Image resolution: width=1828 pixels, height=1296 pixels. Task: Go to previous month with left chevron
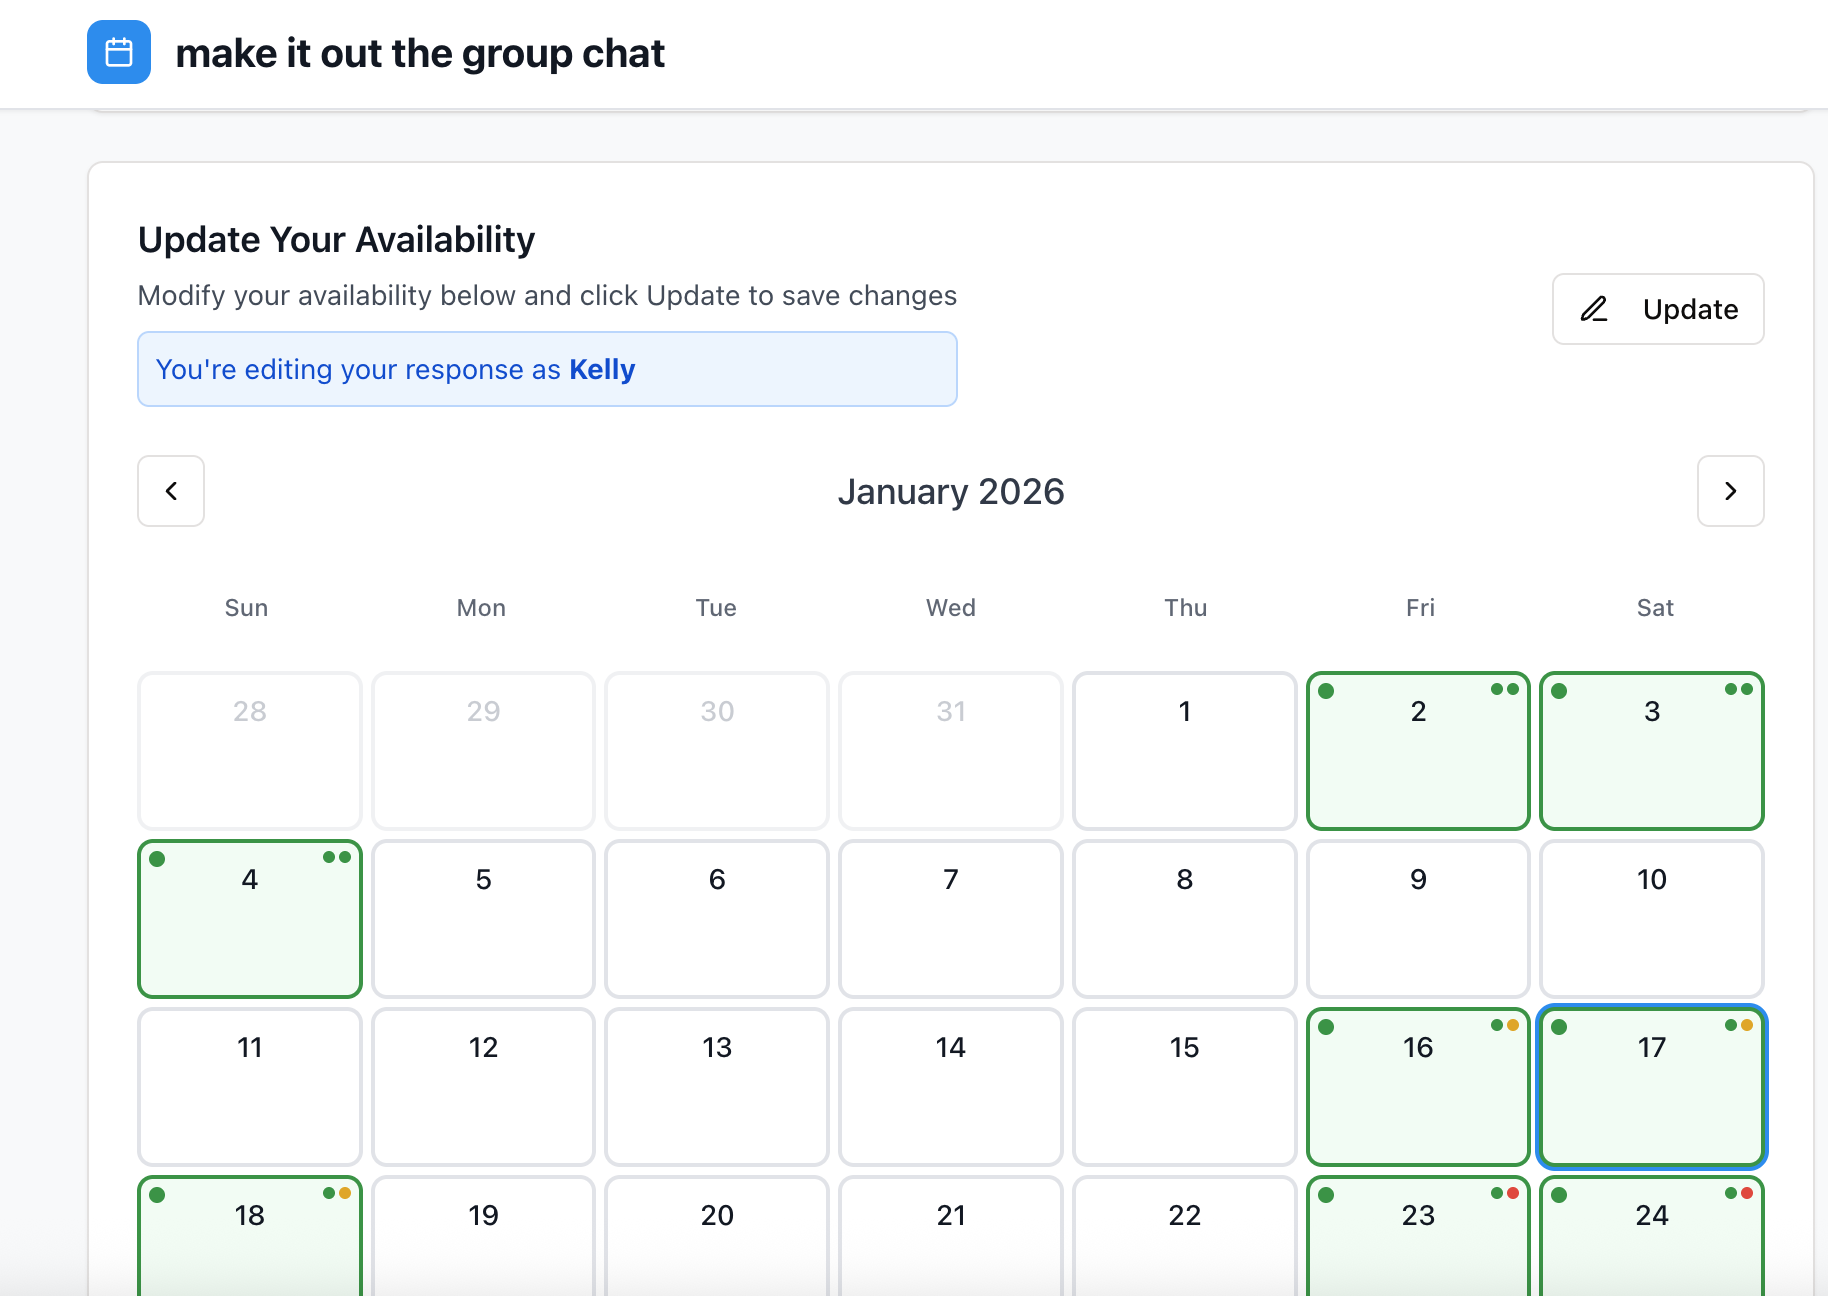coord(171,491)
